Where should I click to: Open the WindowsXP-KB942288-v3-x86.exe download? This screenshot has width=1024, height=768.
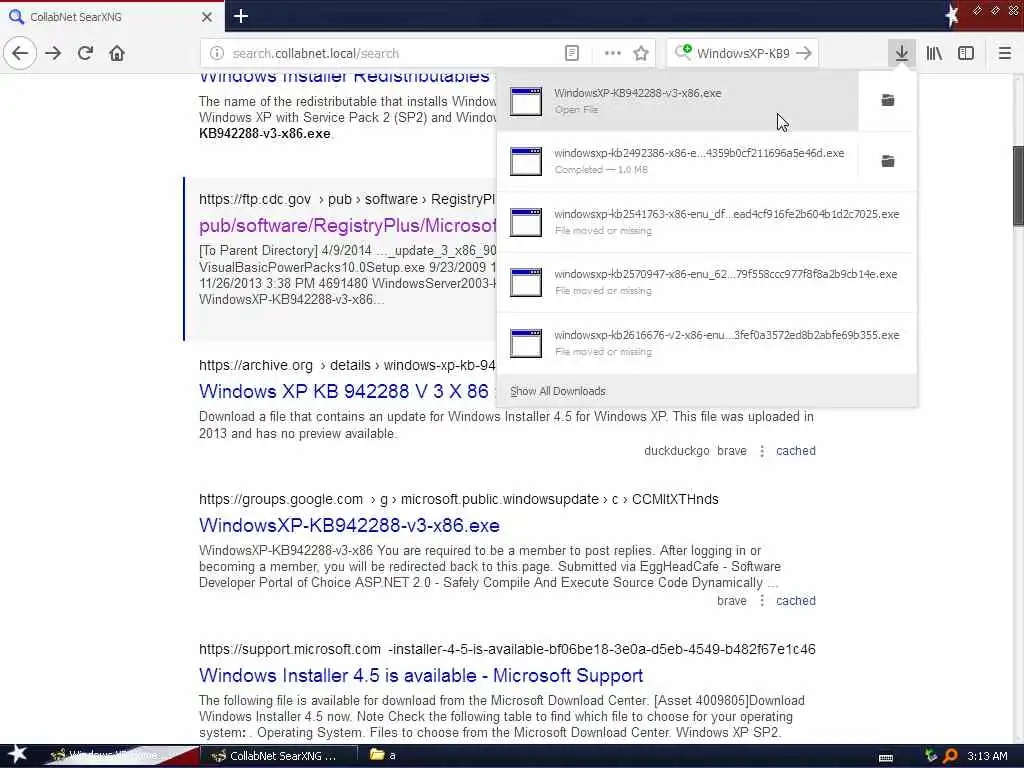pyautogui.click(x=677, y=101)
